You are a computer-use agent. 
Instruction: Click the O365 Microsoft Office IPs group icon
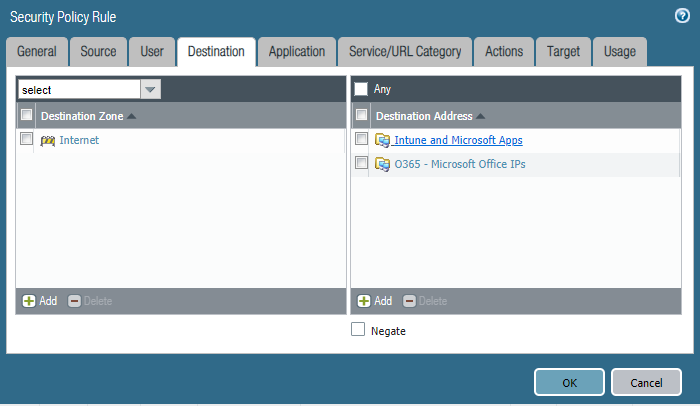[382, 164]
